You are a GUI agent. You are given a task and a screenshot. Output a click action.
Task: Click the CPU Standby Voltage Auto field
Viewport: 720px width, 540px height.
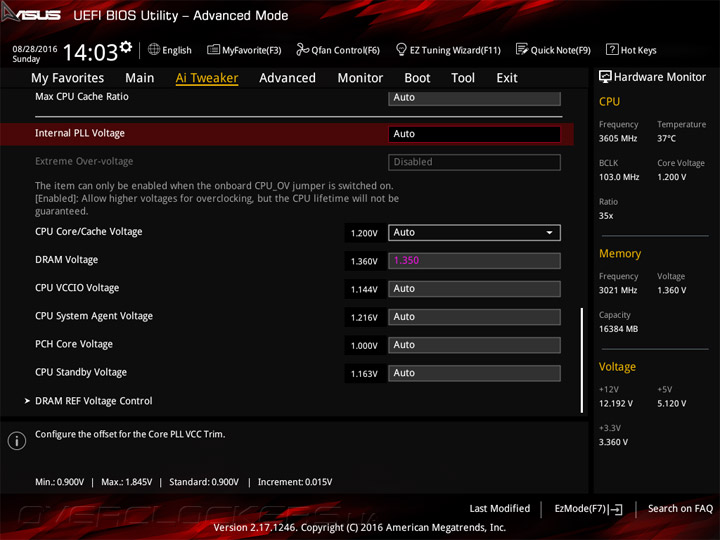point(474,373)
